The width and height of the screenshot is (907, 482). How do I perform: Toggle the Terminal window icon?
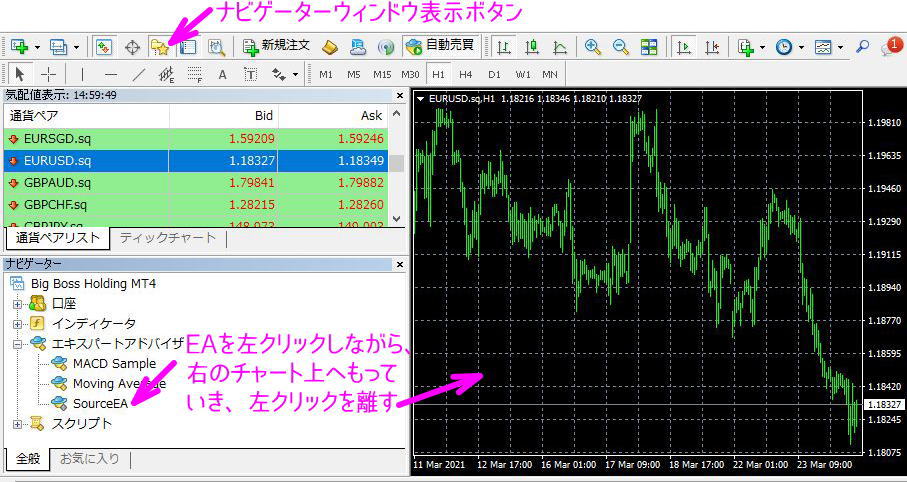pyautogui.click(x=188, y=47)
